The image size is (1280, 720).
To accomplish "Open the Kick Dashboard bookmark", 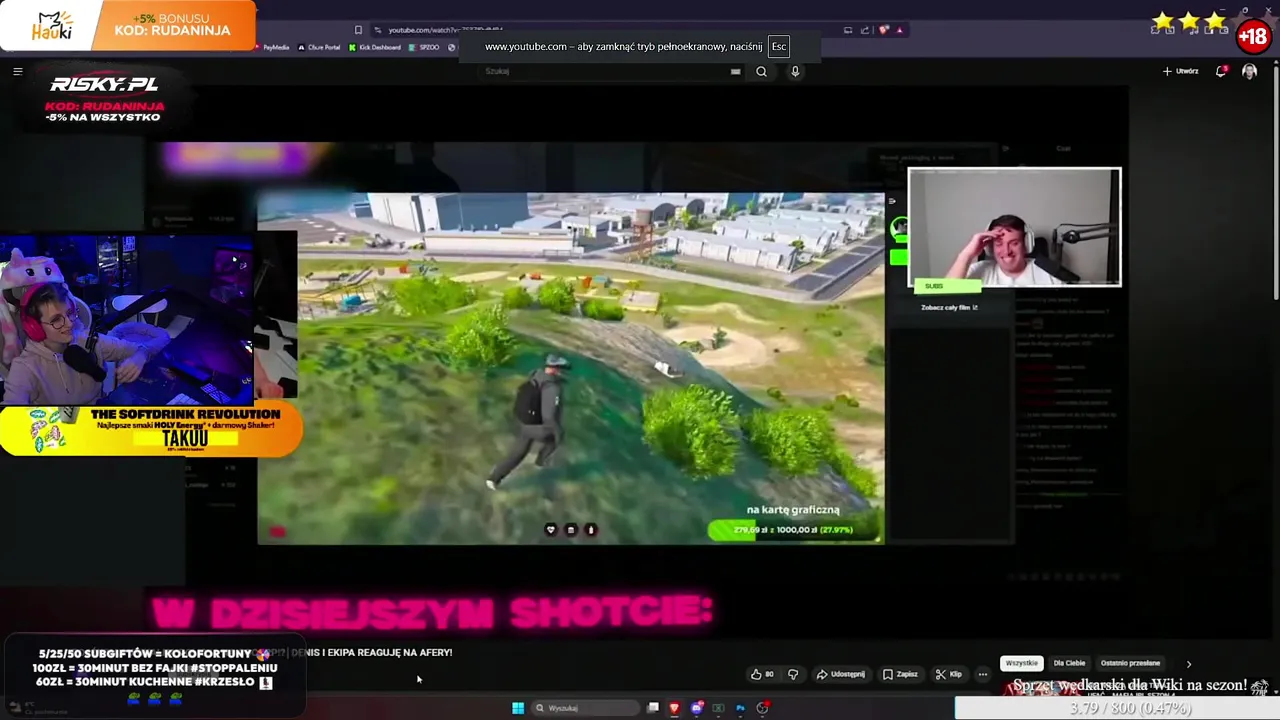I will 375,47.
